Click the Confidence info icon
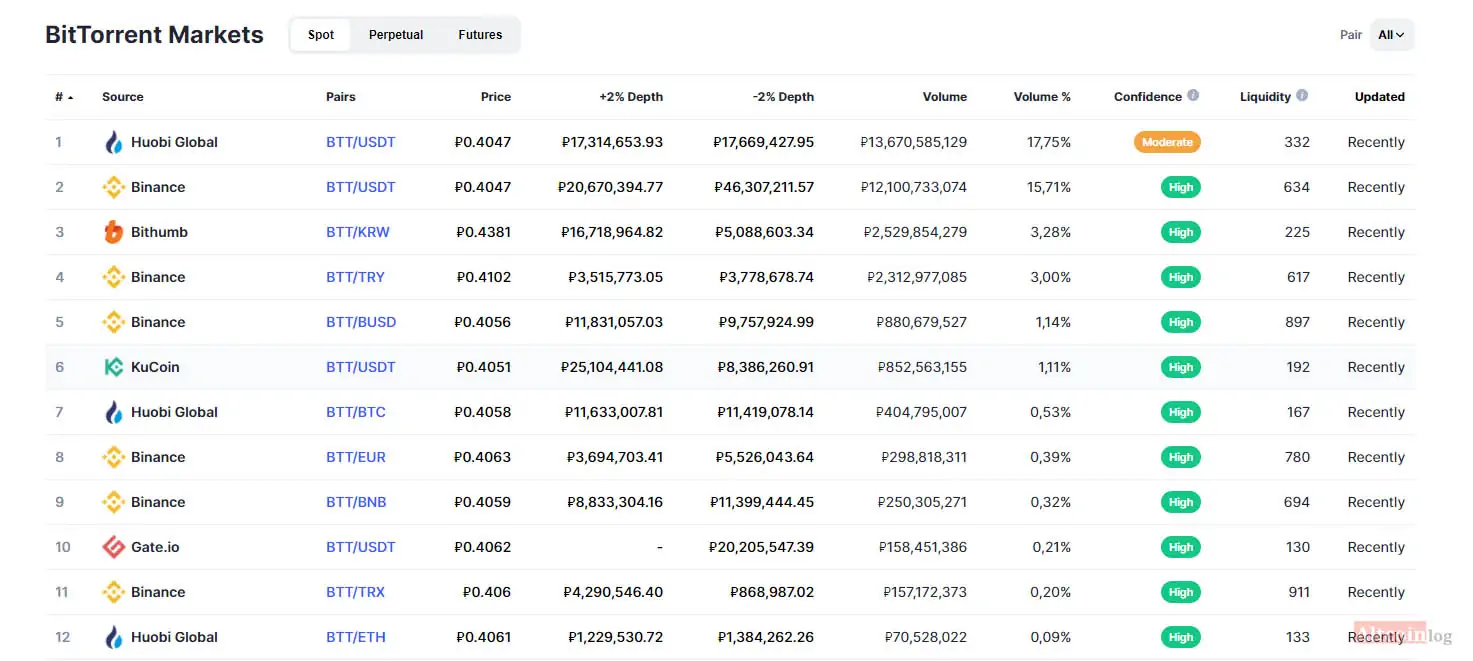Image resolution: width=1473 pixels, height=661 pixels. (x=1193, y=96)
